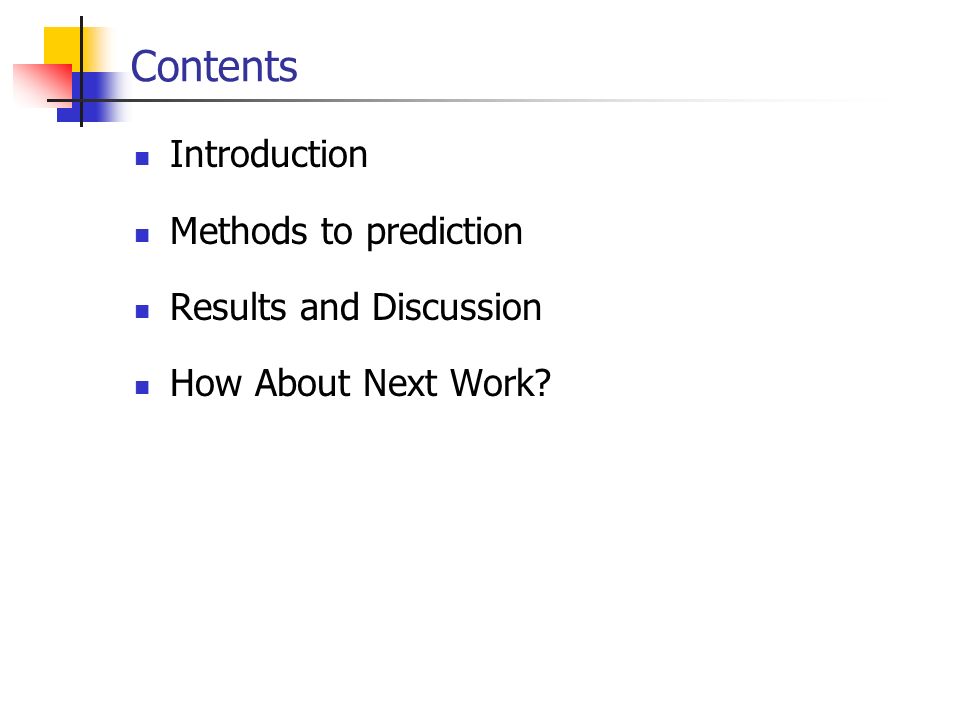Click the vertical black line in the logo

81,72
